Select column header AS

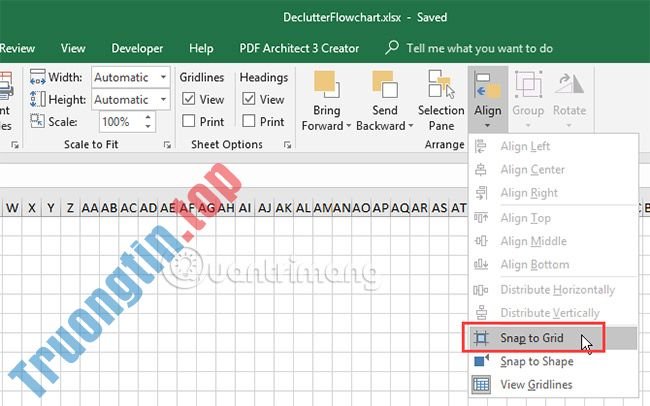click(439, 208)
